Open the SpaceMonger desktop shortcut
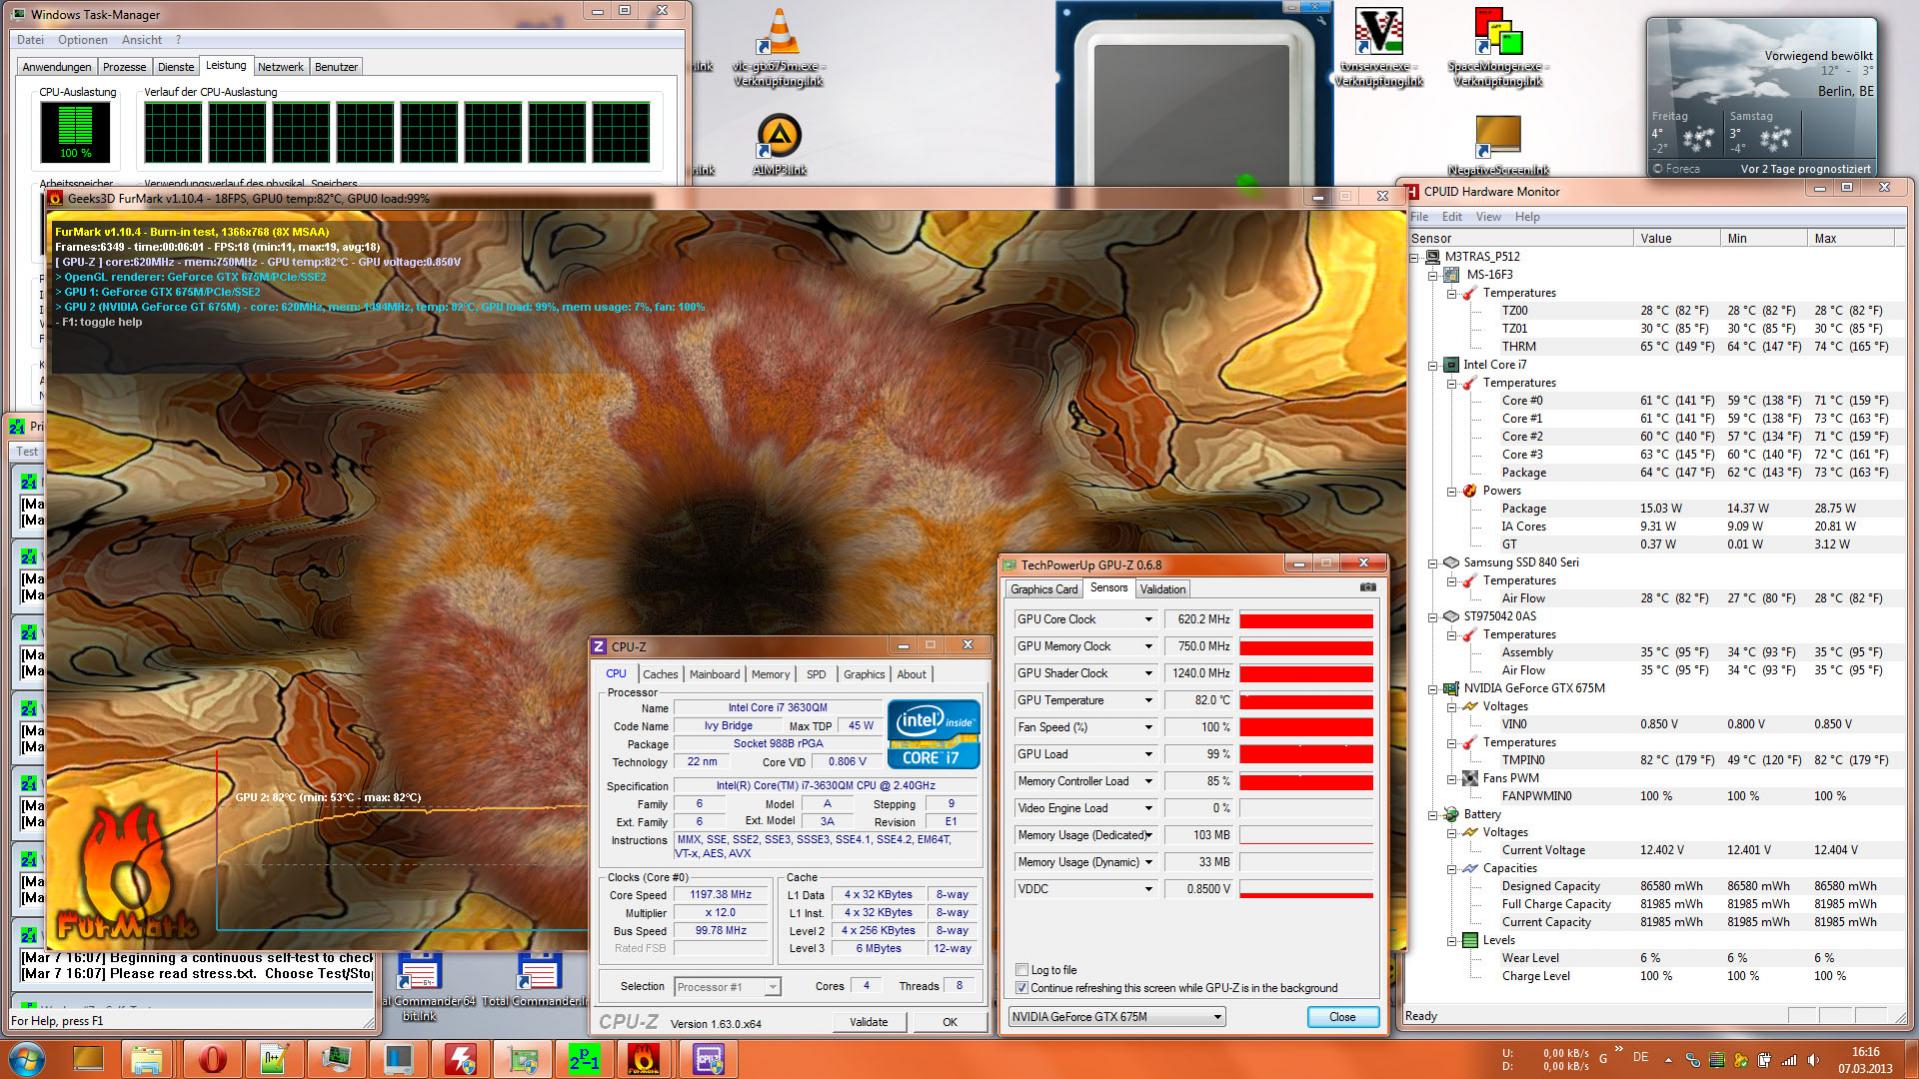The height and width of the screenshot is (1079, 1919). click(1497, 48)
